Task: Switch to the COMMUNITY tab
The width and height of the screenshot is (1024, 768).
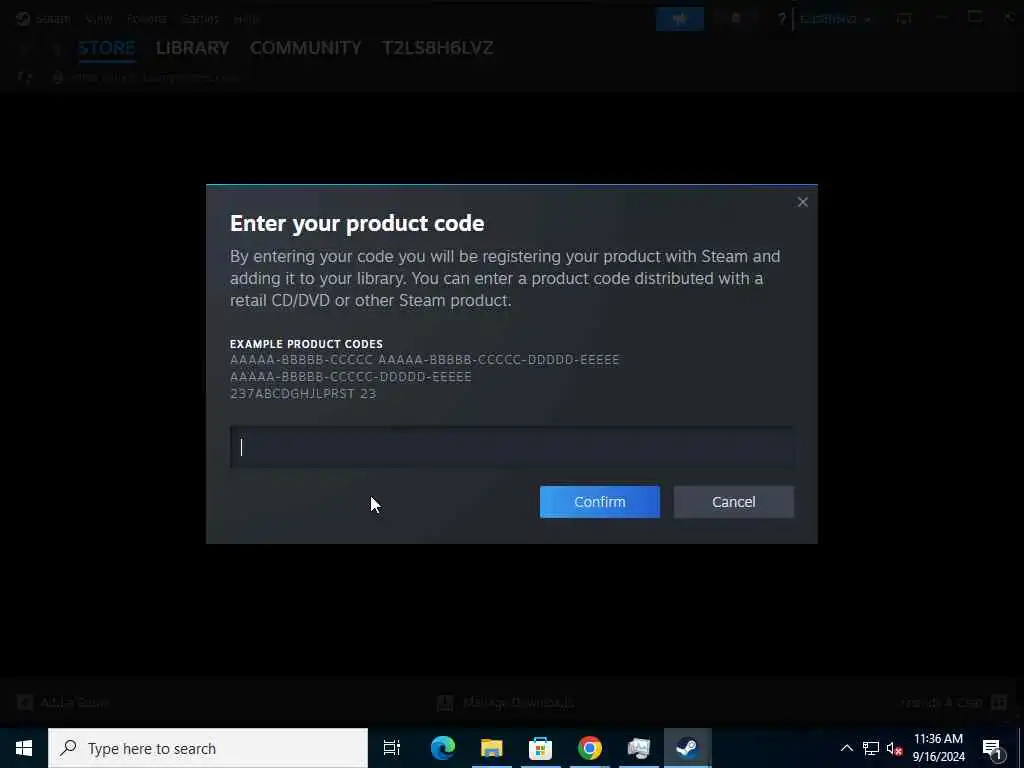Action: tap(306, 48)
